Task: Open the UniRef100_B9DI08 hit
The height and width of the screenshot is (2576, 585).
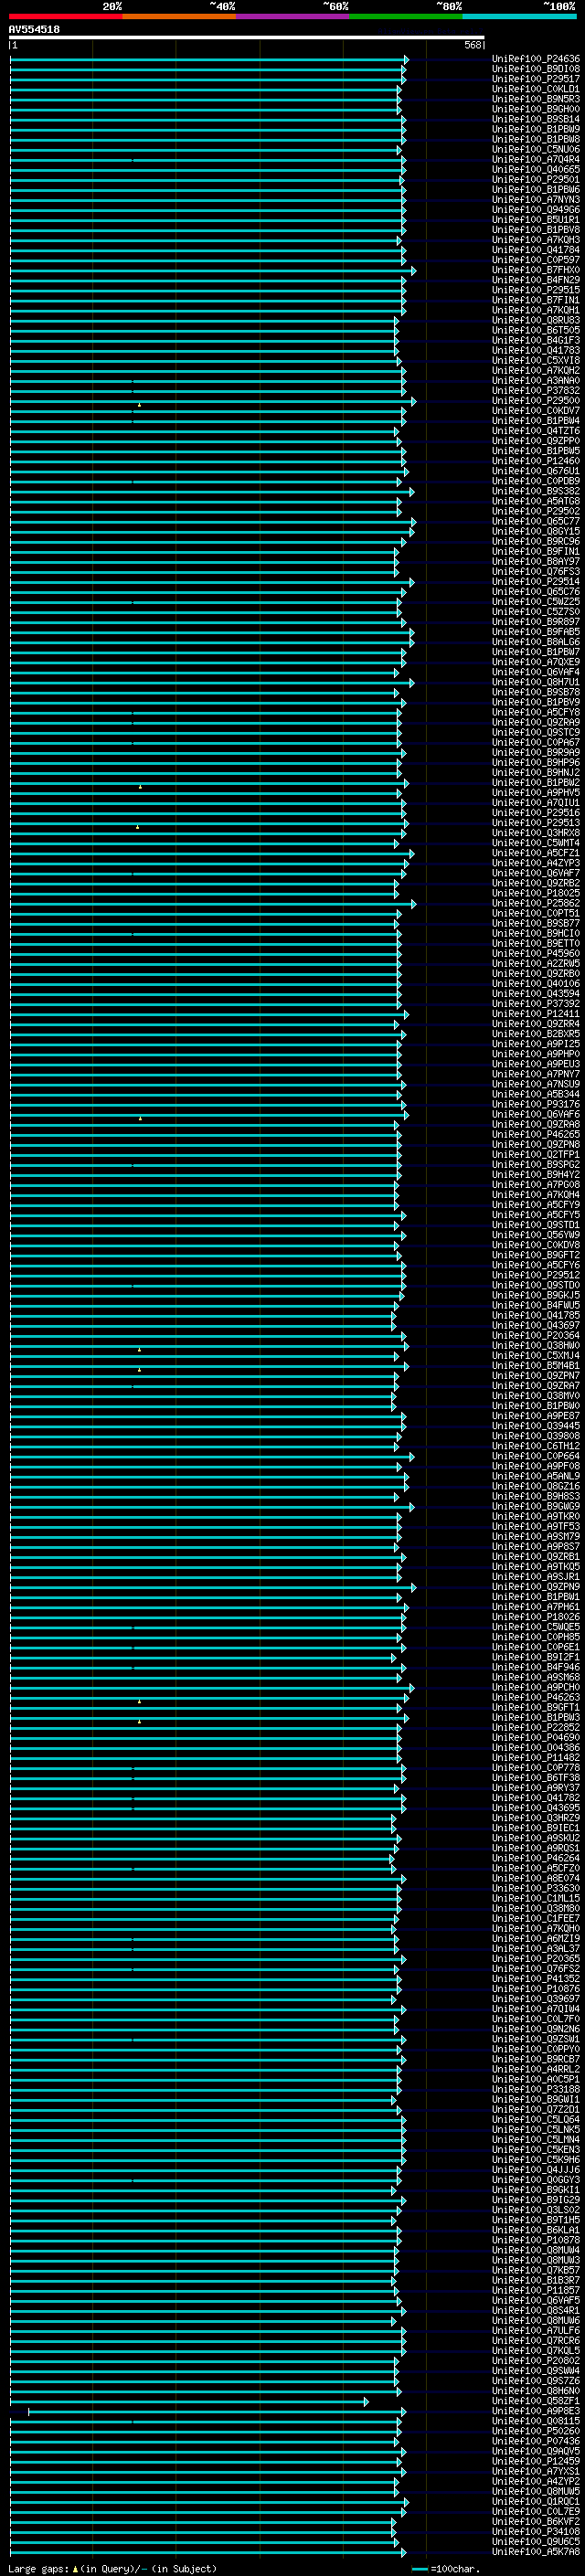Action: click(x=536, y=69)
